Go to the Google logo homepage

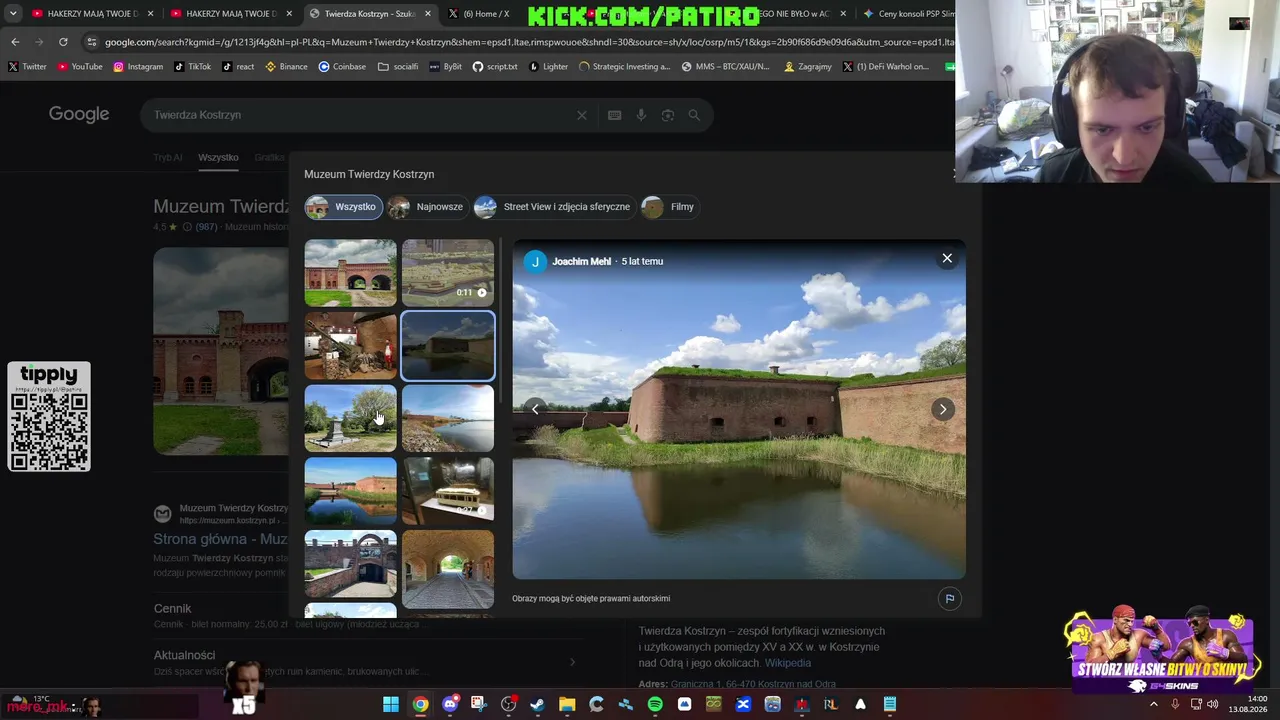pos(79,114)
